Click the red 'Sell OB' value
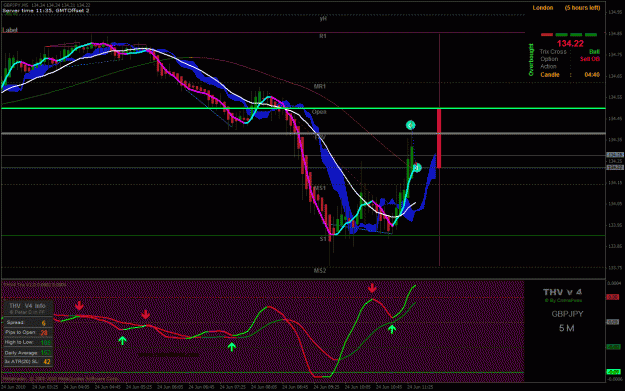The height and width of the screenshot is (391, 625). pos(590,59)
